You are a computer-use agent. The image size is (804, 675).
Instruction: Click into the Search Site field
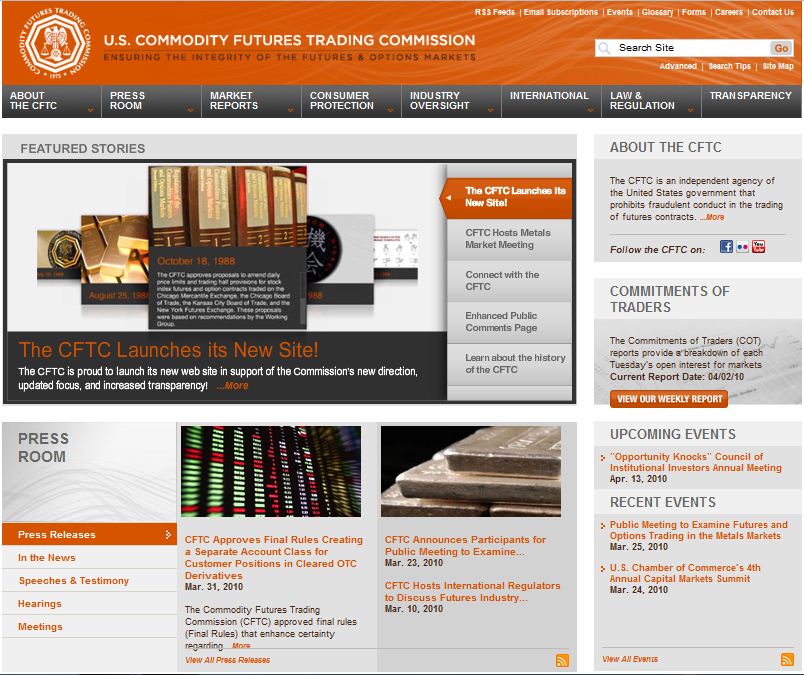[x=690, y=48]
